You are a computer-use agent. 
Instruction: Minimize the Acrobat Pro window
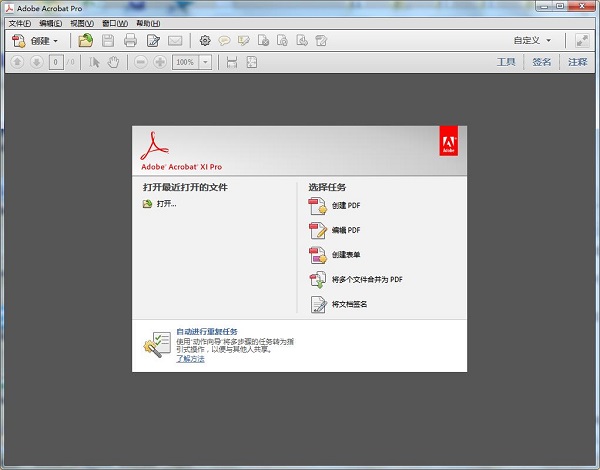coord(544,6)
